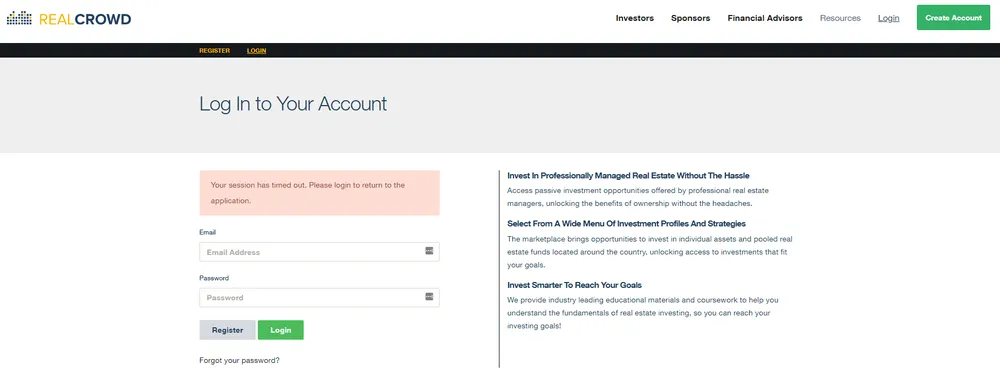Click the green Create Account button

[x=953, y=18]
